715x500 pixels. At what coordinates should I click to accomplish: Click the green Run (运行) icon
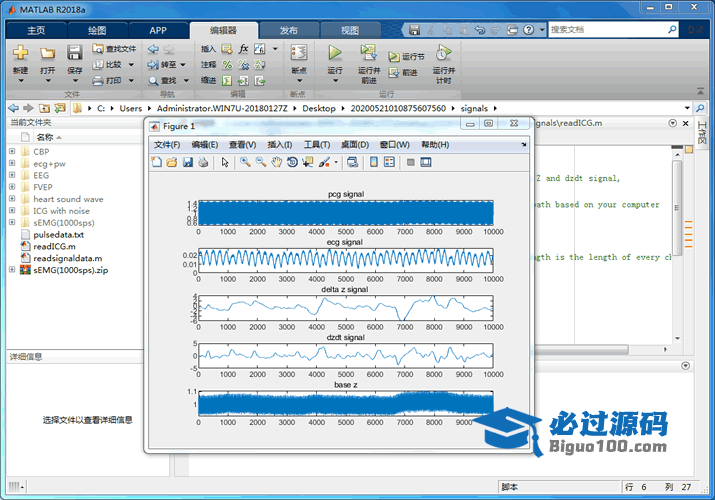(335, 52)
